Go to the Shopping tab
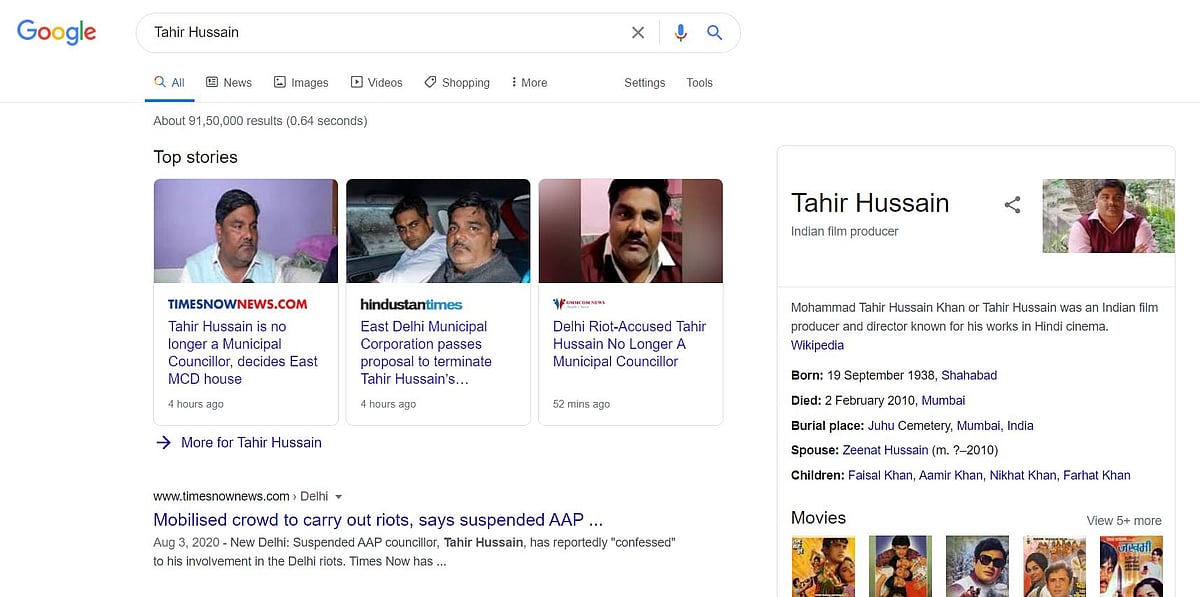This screenshot has height=597, width=1200. 457,83
